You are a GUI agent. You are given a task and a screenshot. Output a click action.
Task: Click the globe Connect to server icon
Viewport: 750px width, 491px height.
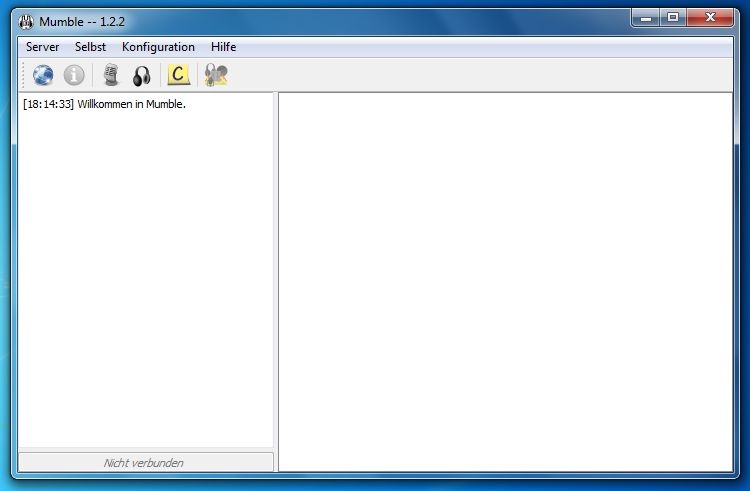(43, 76)
